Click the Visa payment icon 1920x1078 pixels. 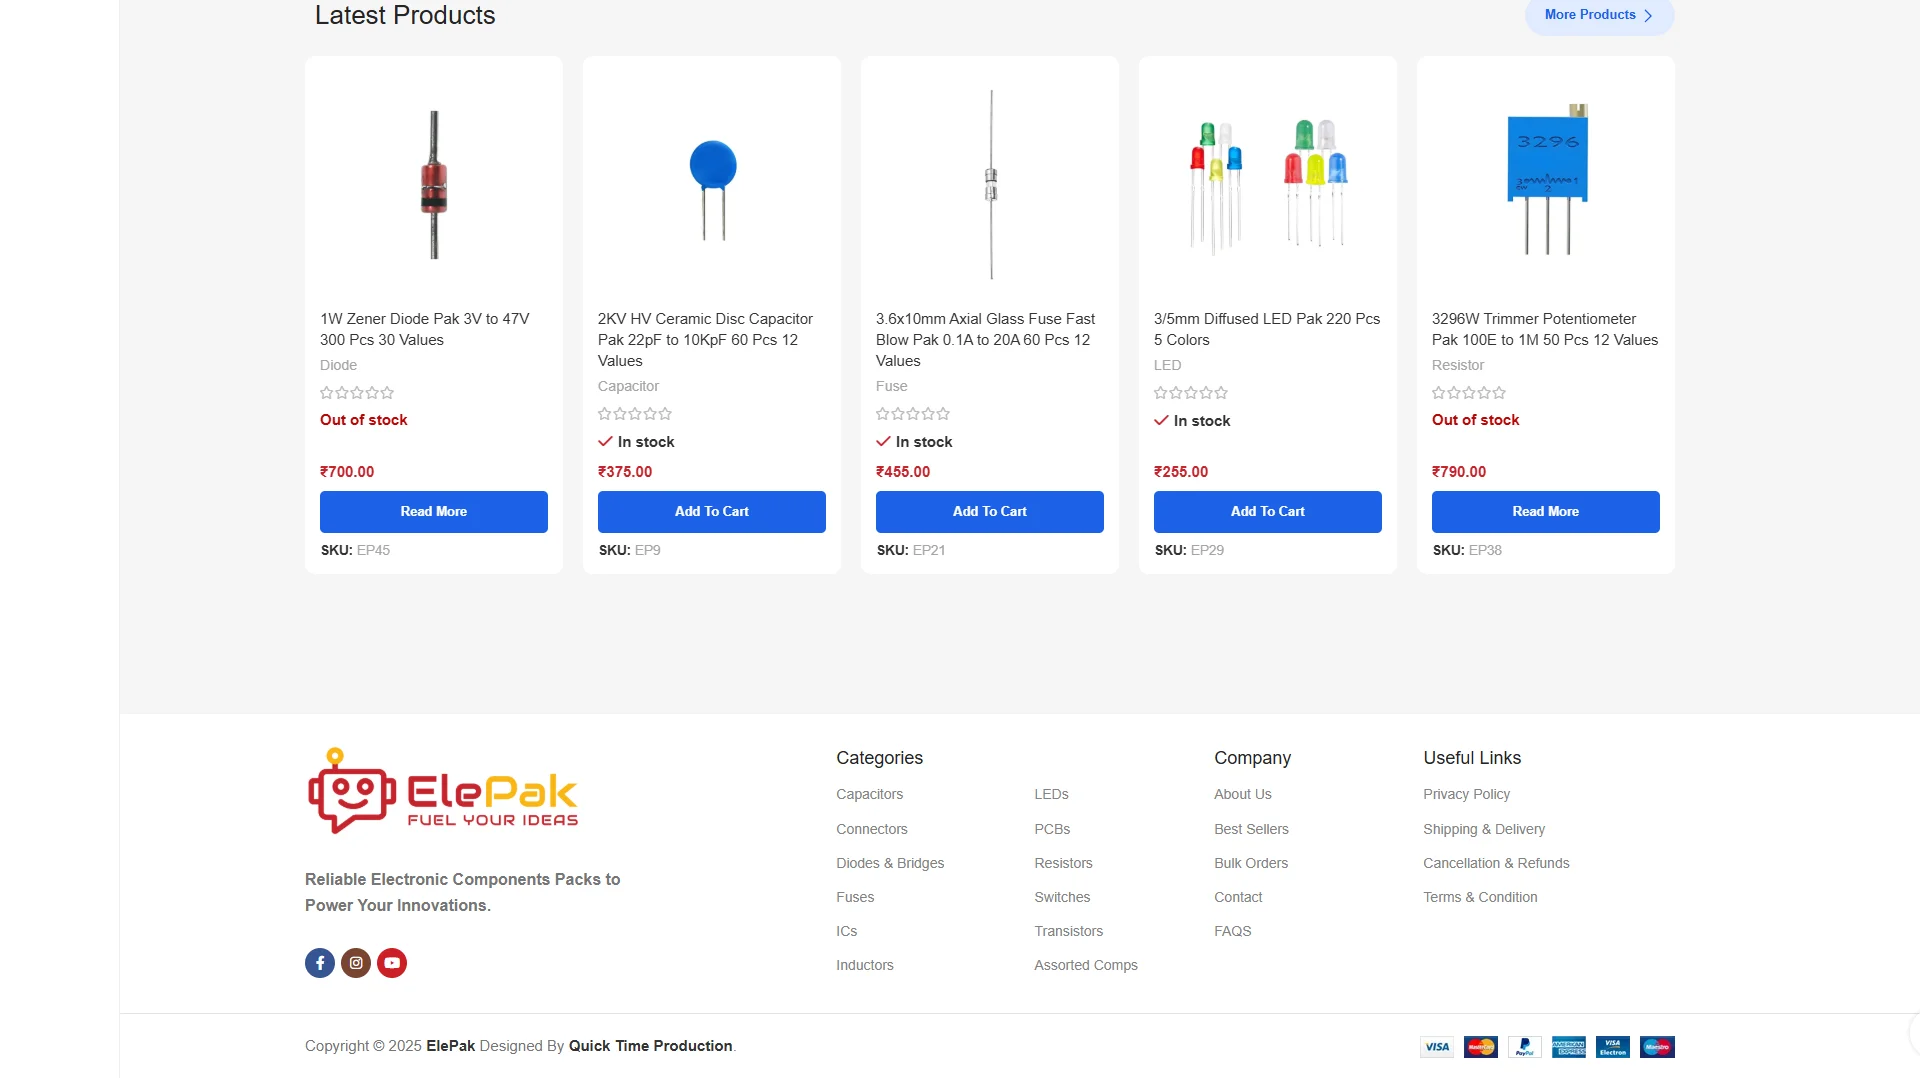[1437, 1047]
